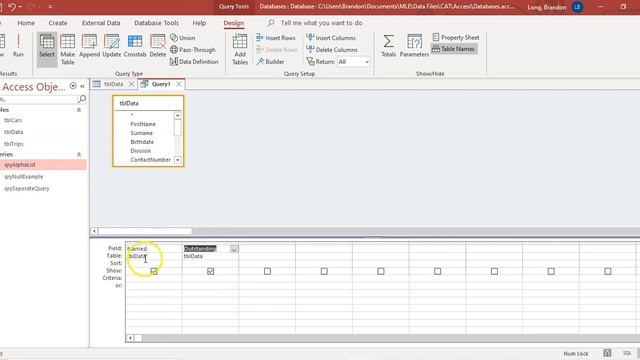Open the undo history dropdown arrow
Image resolution: width=640 pixels, height=360 pixels.
point(20,7)
